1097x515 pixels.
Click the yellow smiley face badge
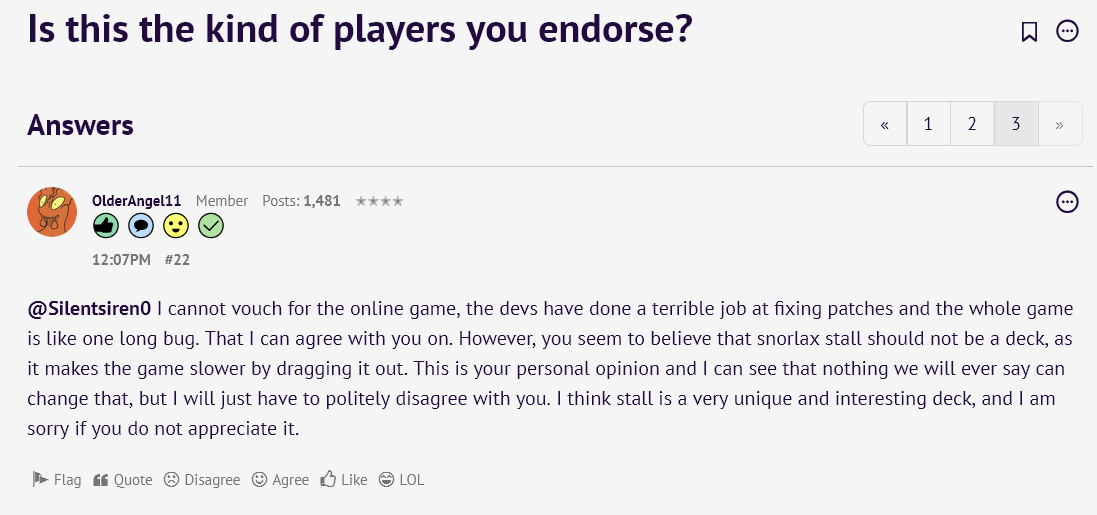pos(176,227)
